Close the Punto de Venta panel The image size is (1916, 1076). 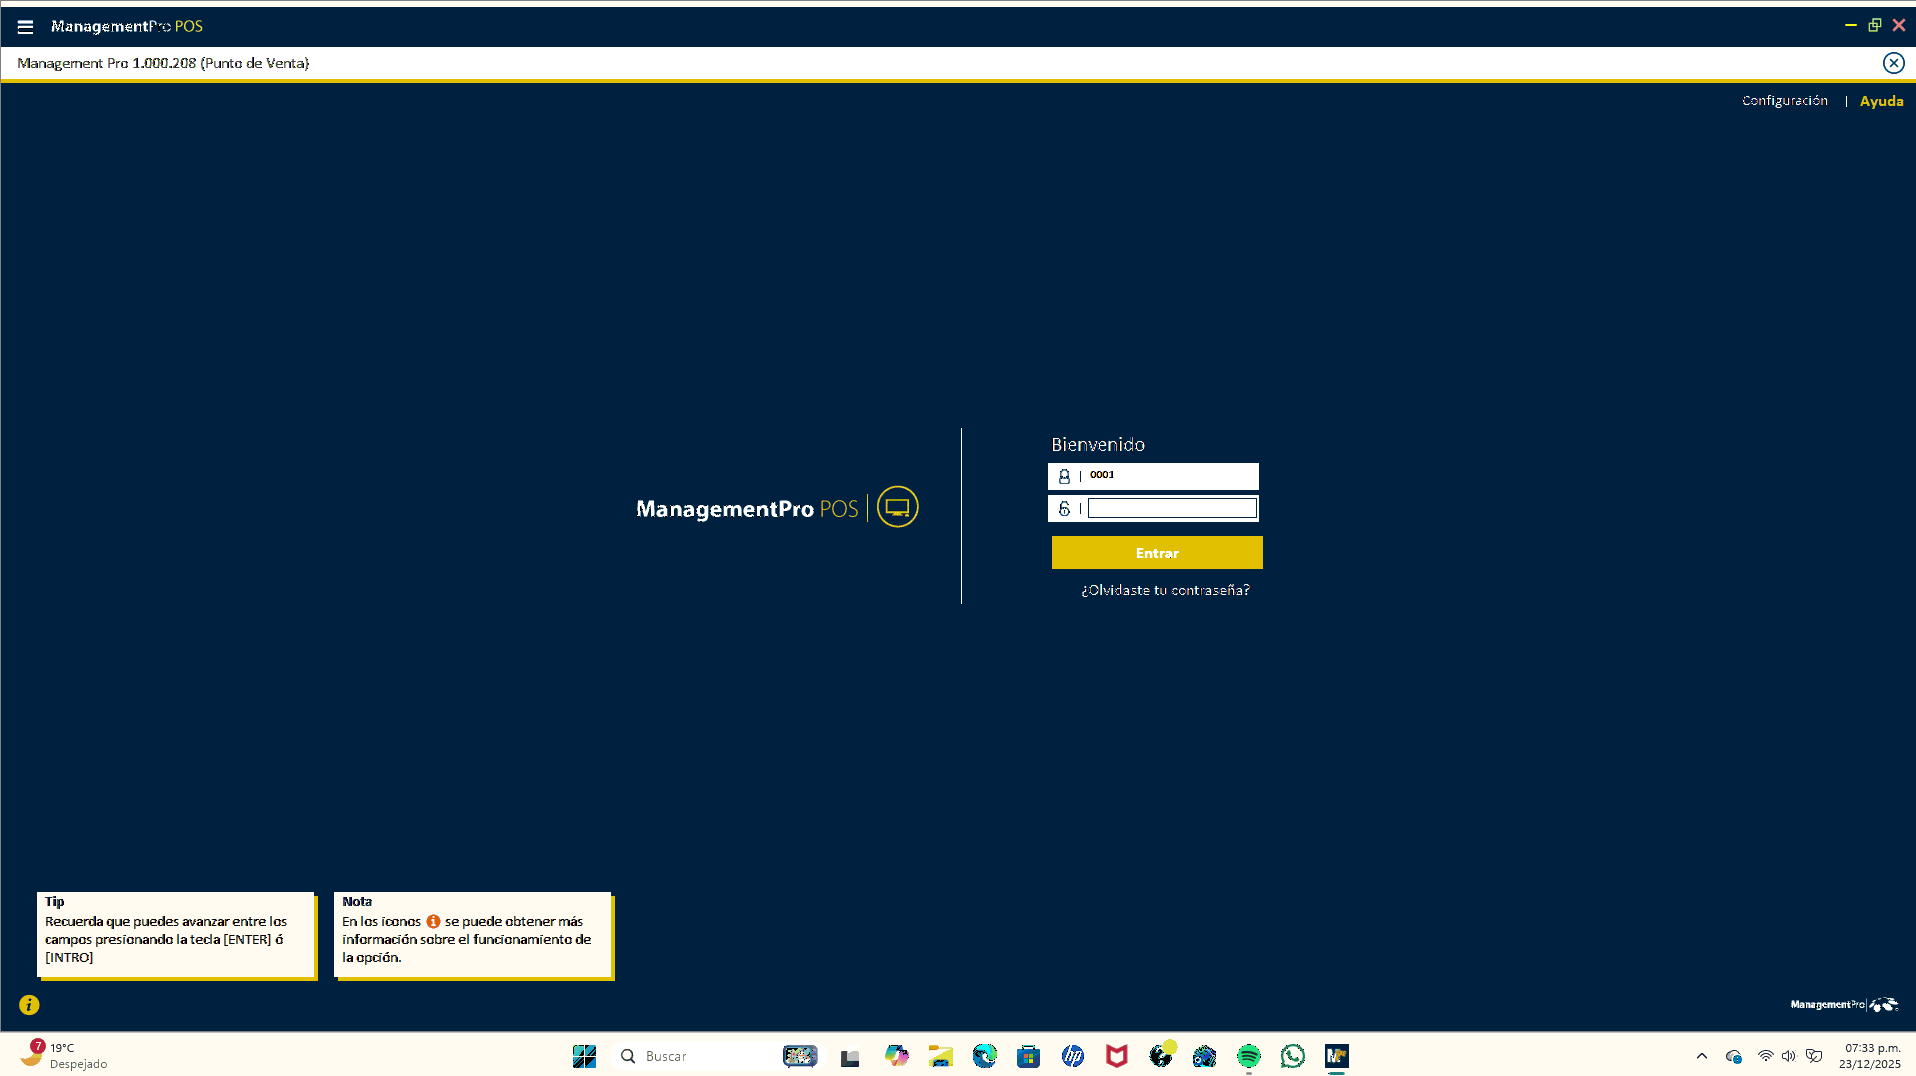click(x=1893, y=63)
